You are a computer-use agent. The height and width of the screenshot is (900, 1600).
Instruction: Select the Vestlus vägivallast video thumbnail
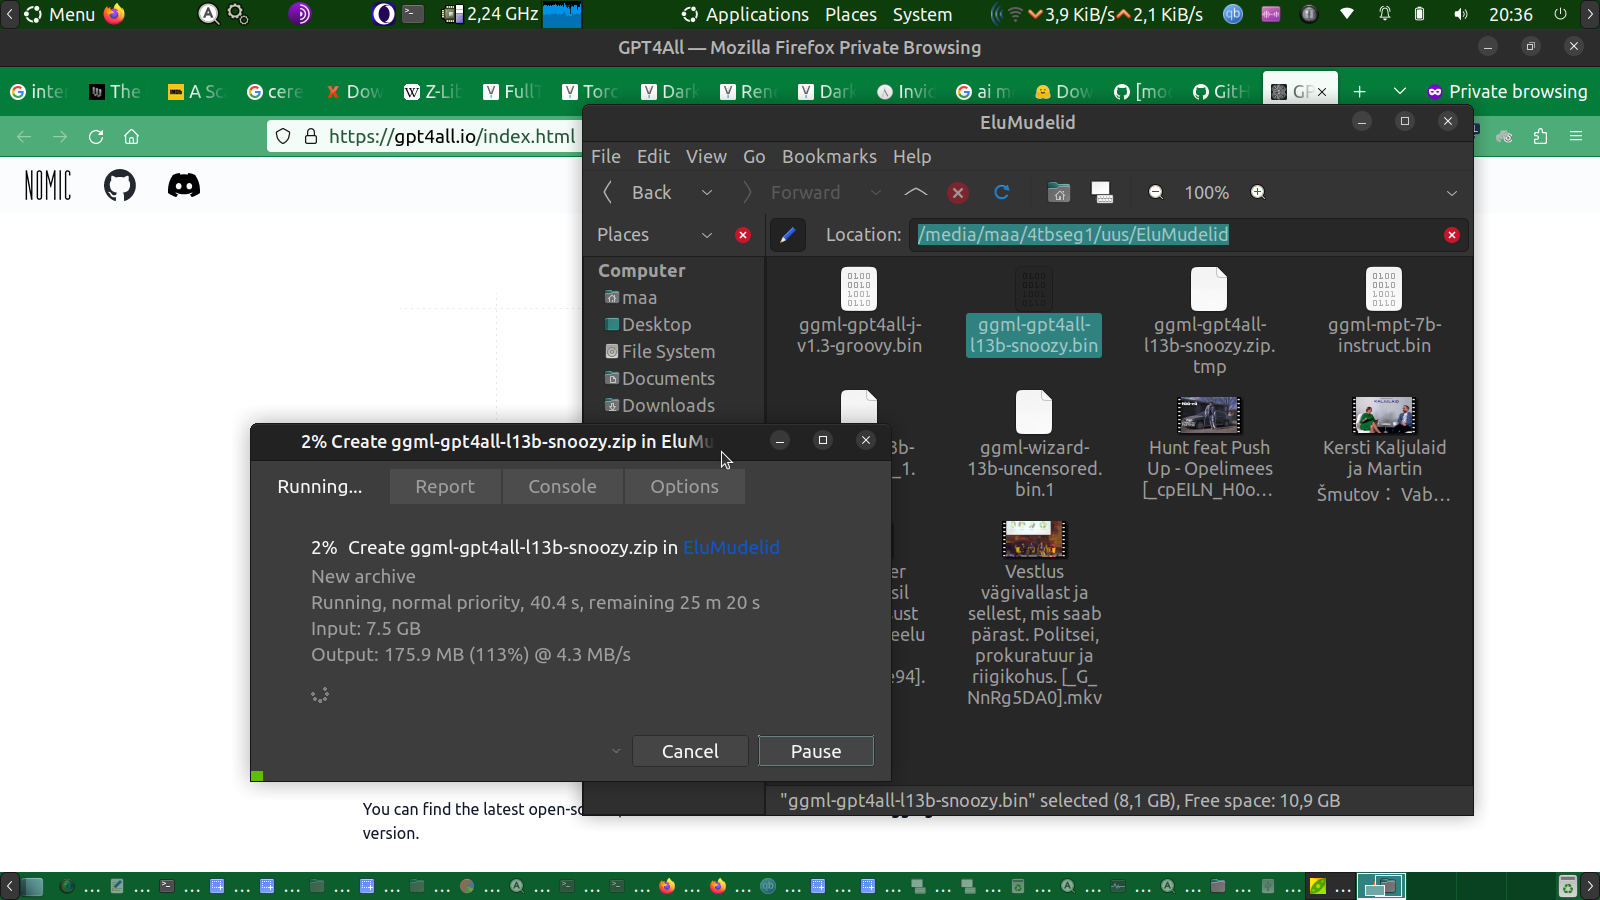point(1034,539)
